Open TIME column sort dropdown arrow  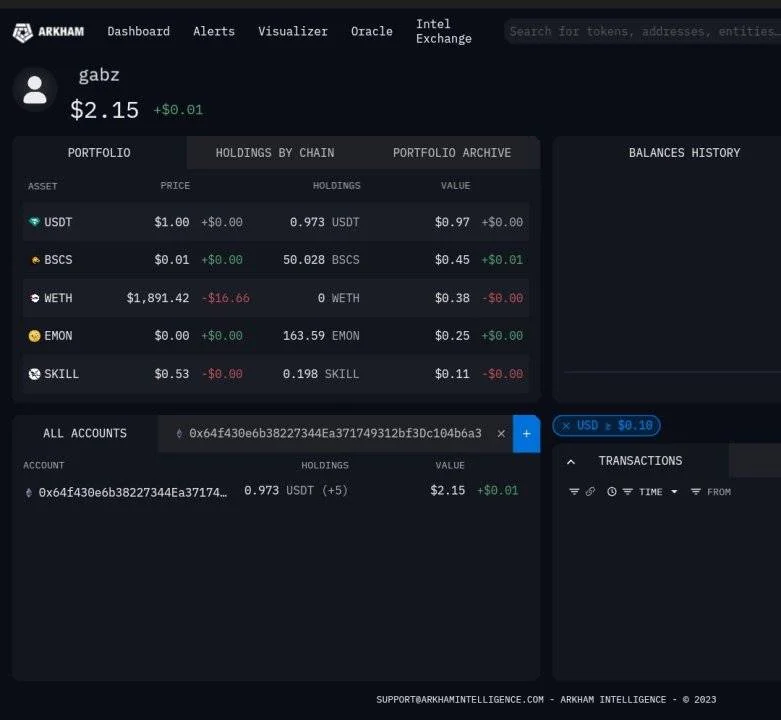click(x=674, y=492)
